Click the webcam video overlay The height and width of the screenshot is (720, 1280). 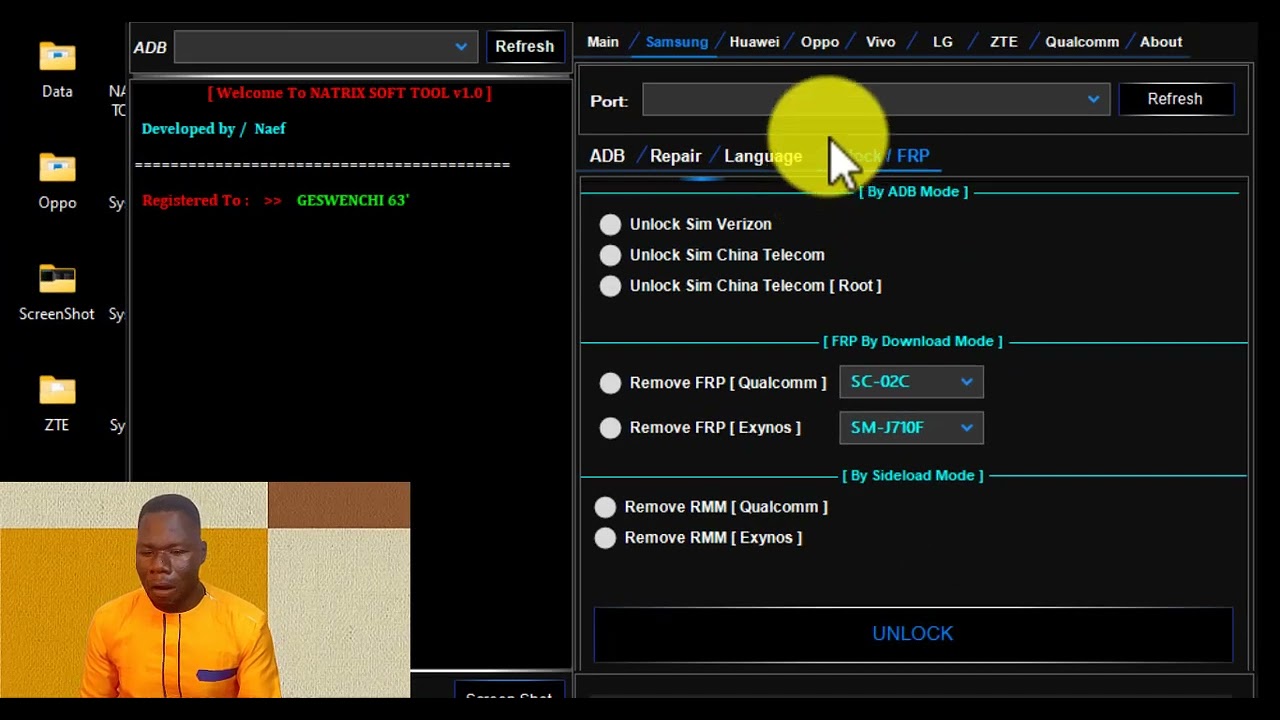(205, 590)
